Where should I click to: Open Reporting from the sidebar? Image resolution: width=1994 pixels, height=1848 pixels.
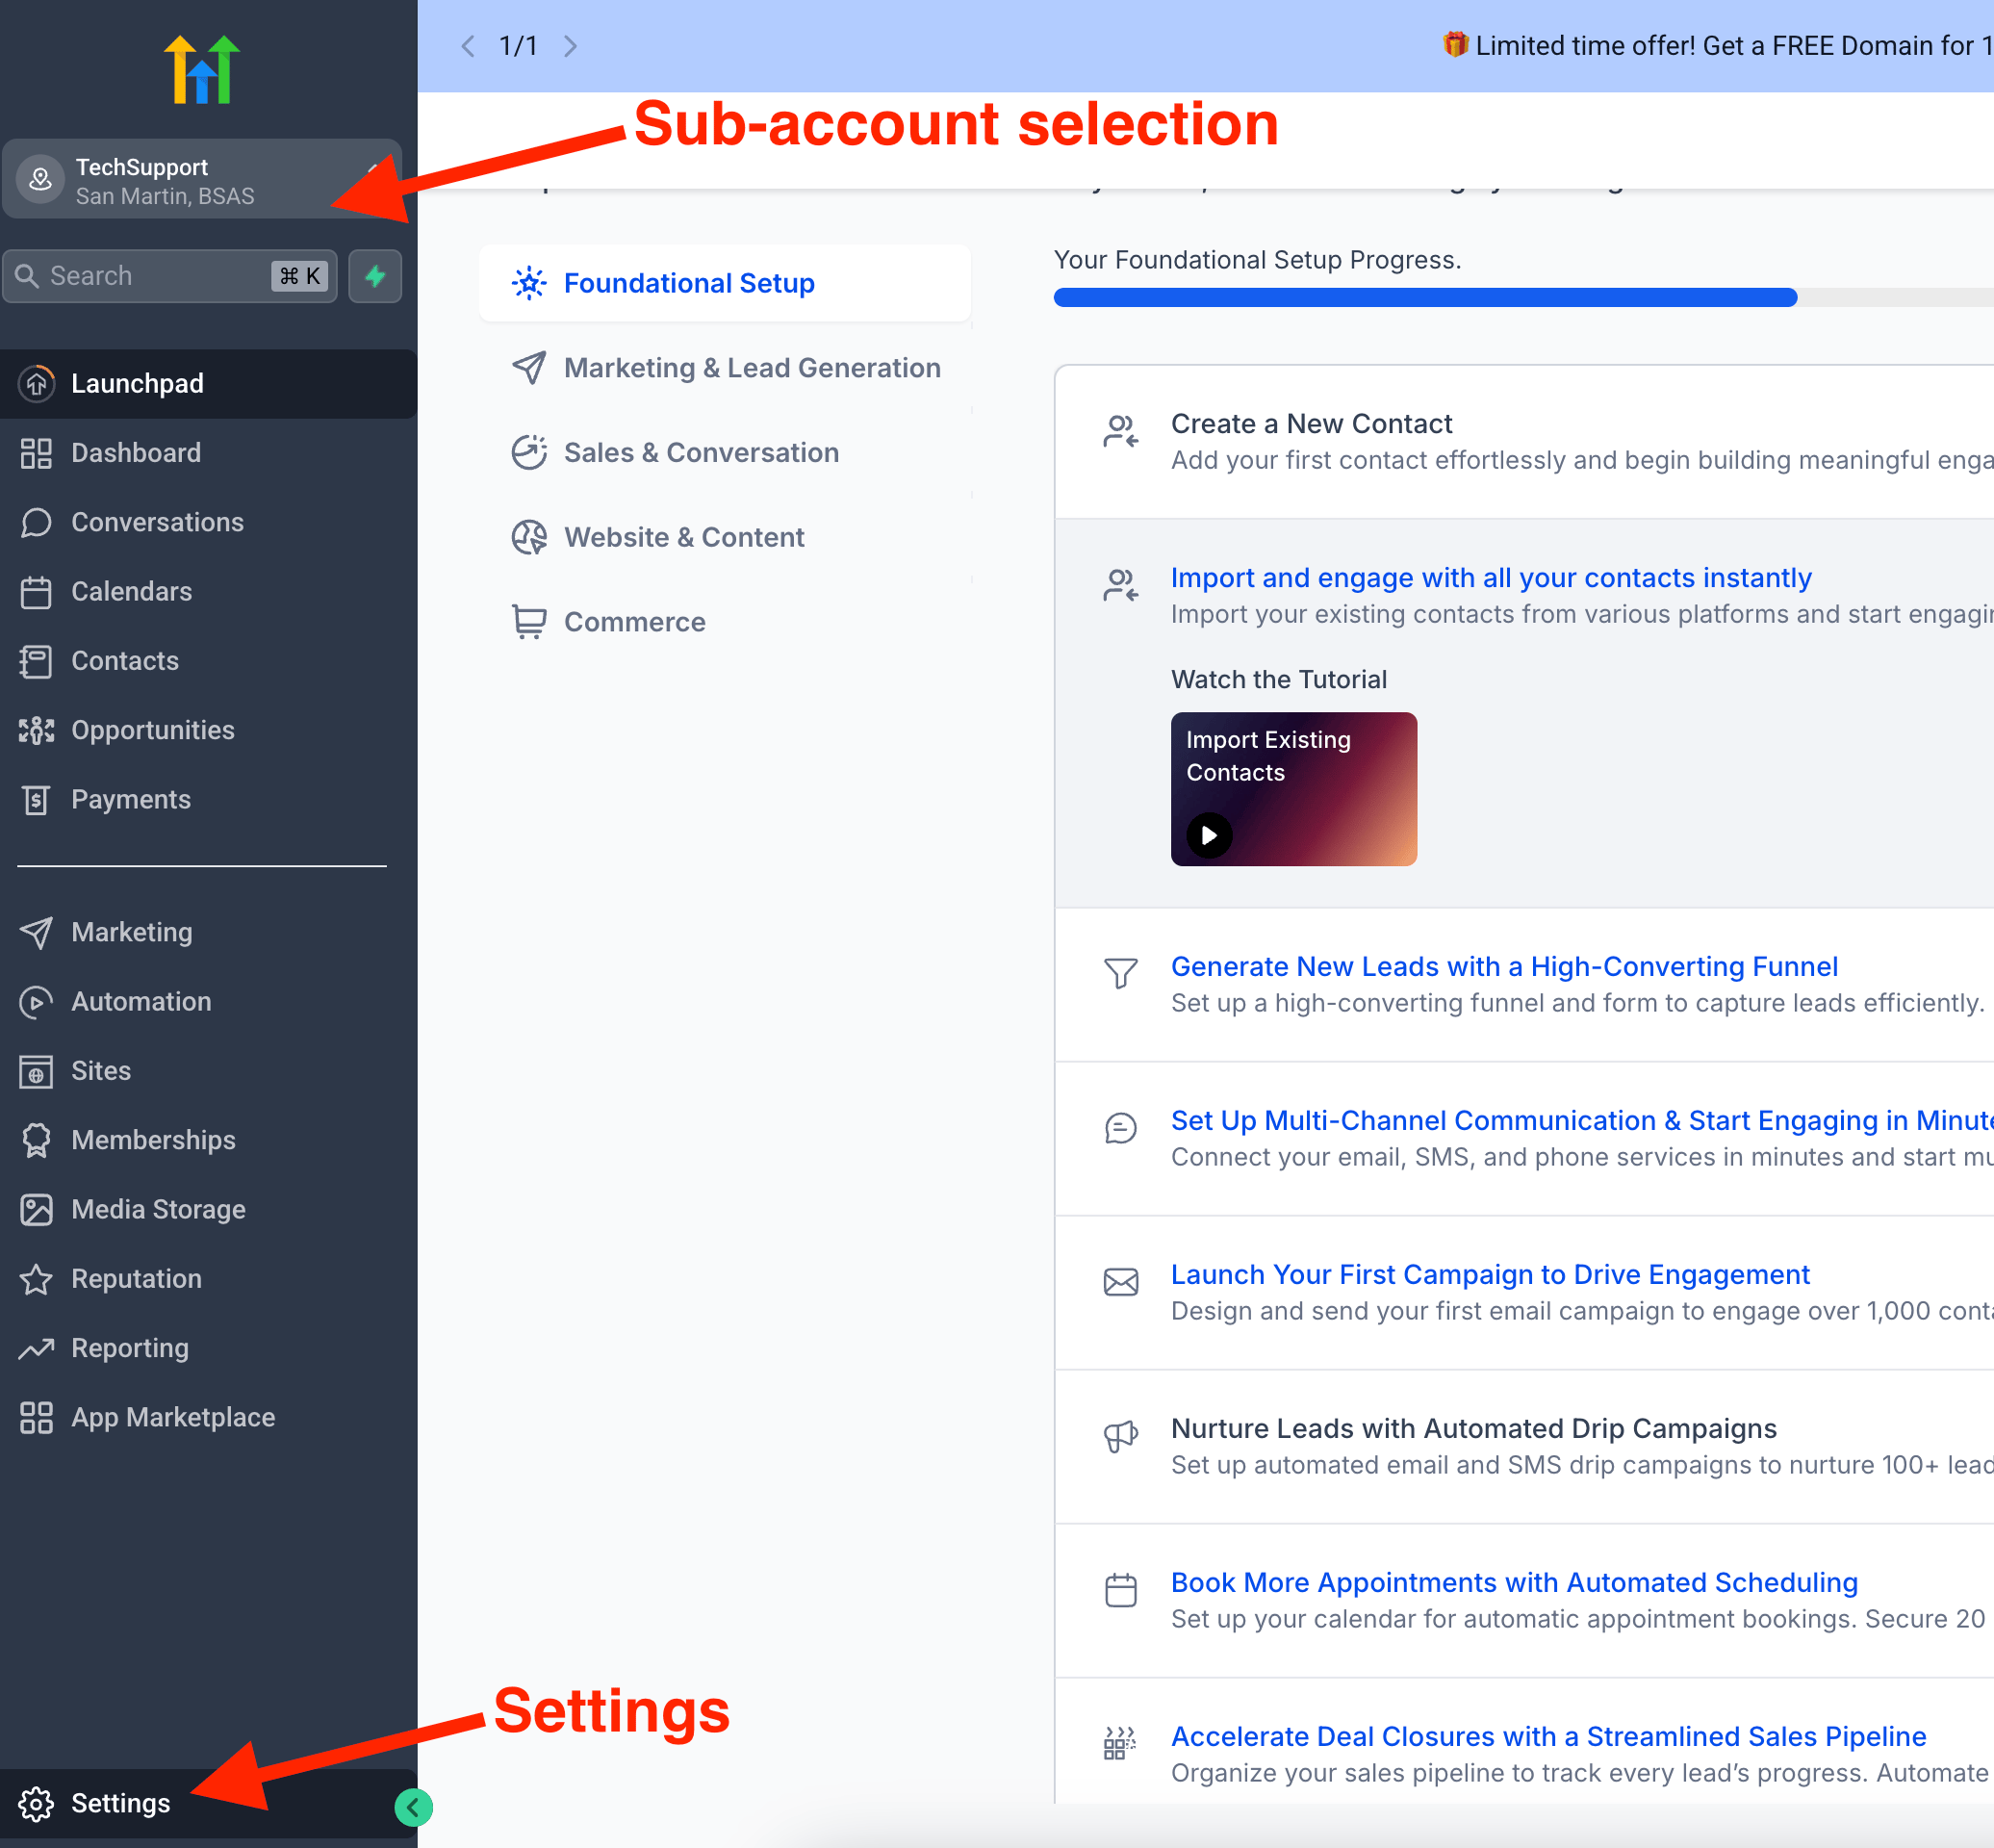(208, 1349)
